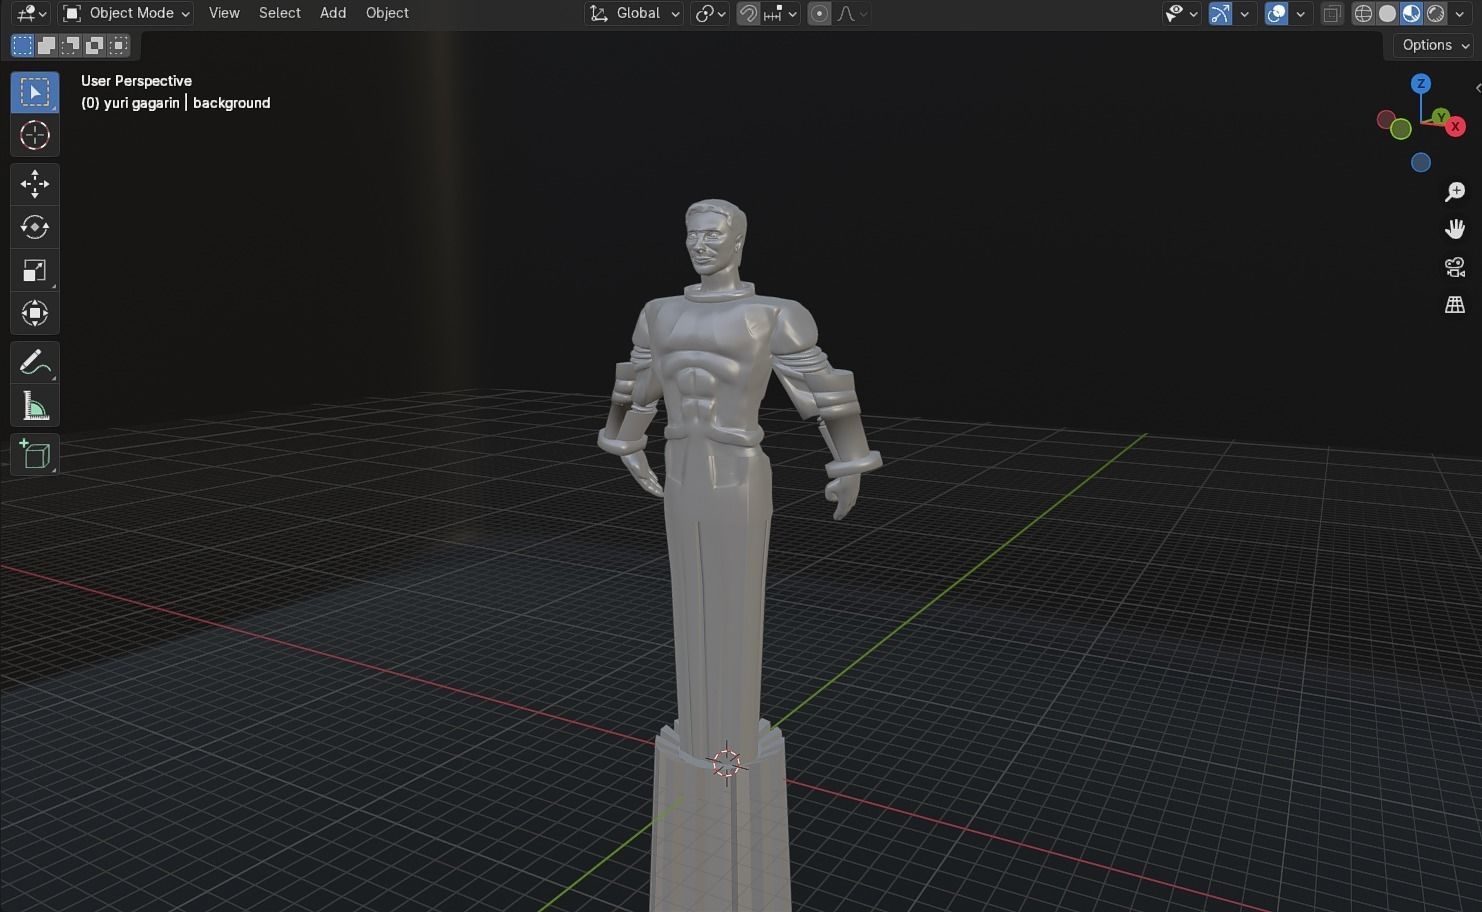Switch to material preview shading

tap(1411, 13)
